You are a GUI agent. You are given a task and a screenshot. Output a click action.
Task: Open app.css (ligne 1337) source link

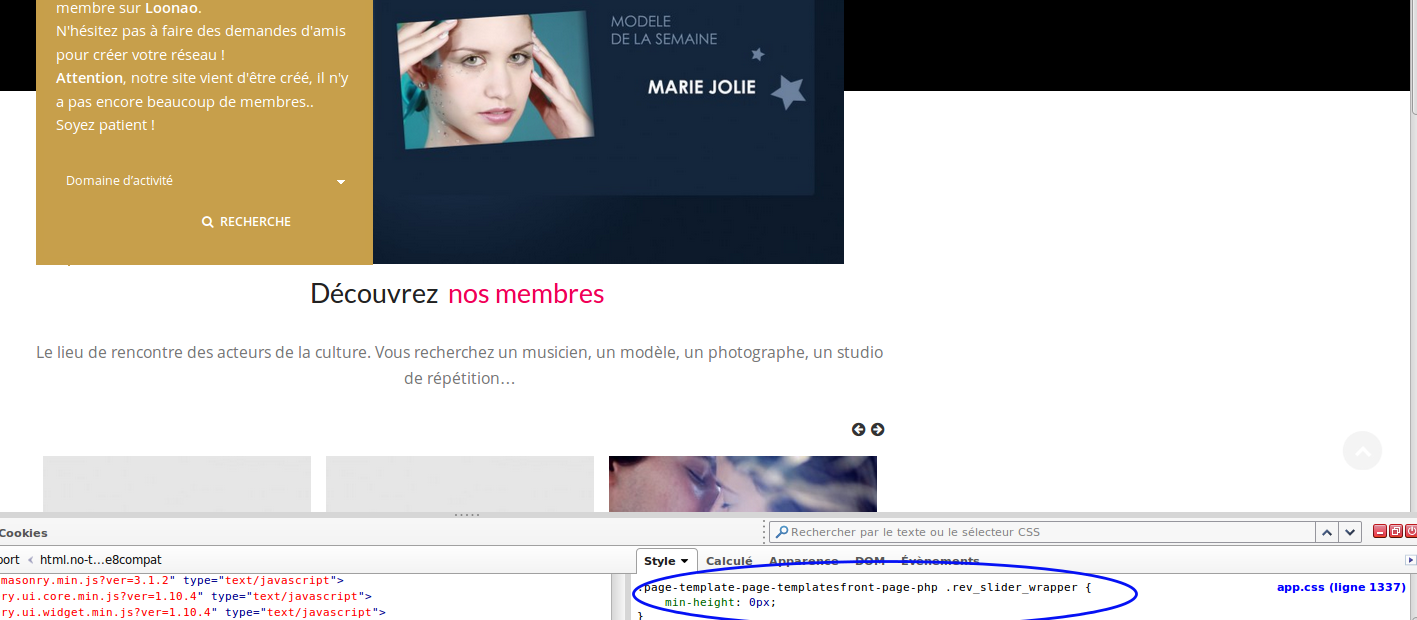(1341, 587)
